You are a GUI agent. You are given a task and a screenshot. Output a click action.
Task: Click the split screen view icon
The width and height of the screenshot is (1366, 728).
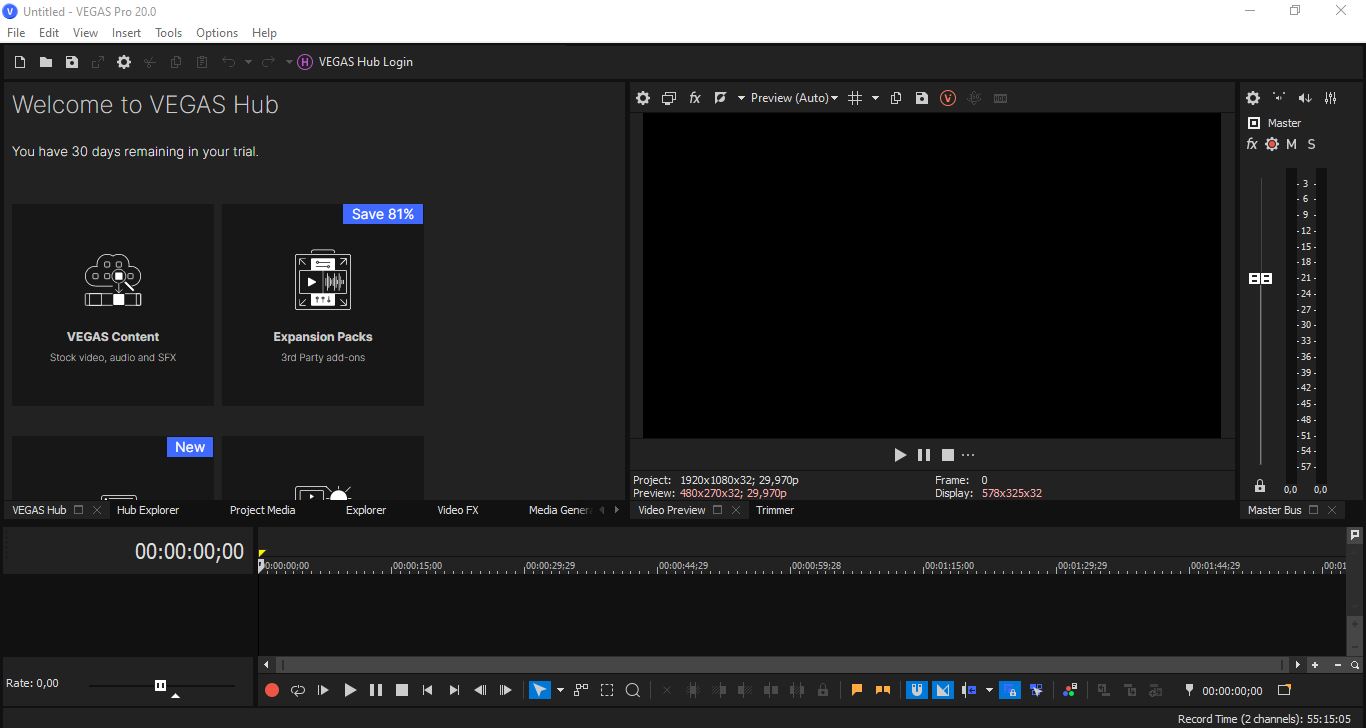(720, 98)
